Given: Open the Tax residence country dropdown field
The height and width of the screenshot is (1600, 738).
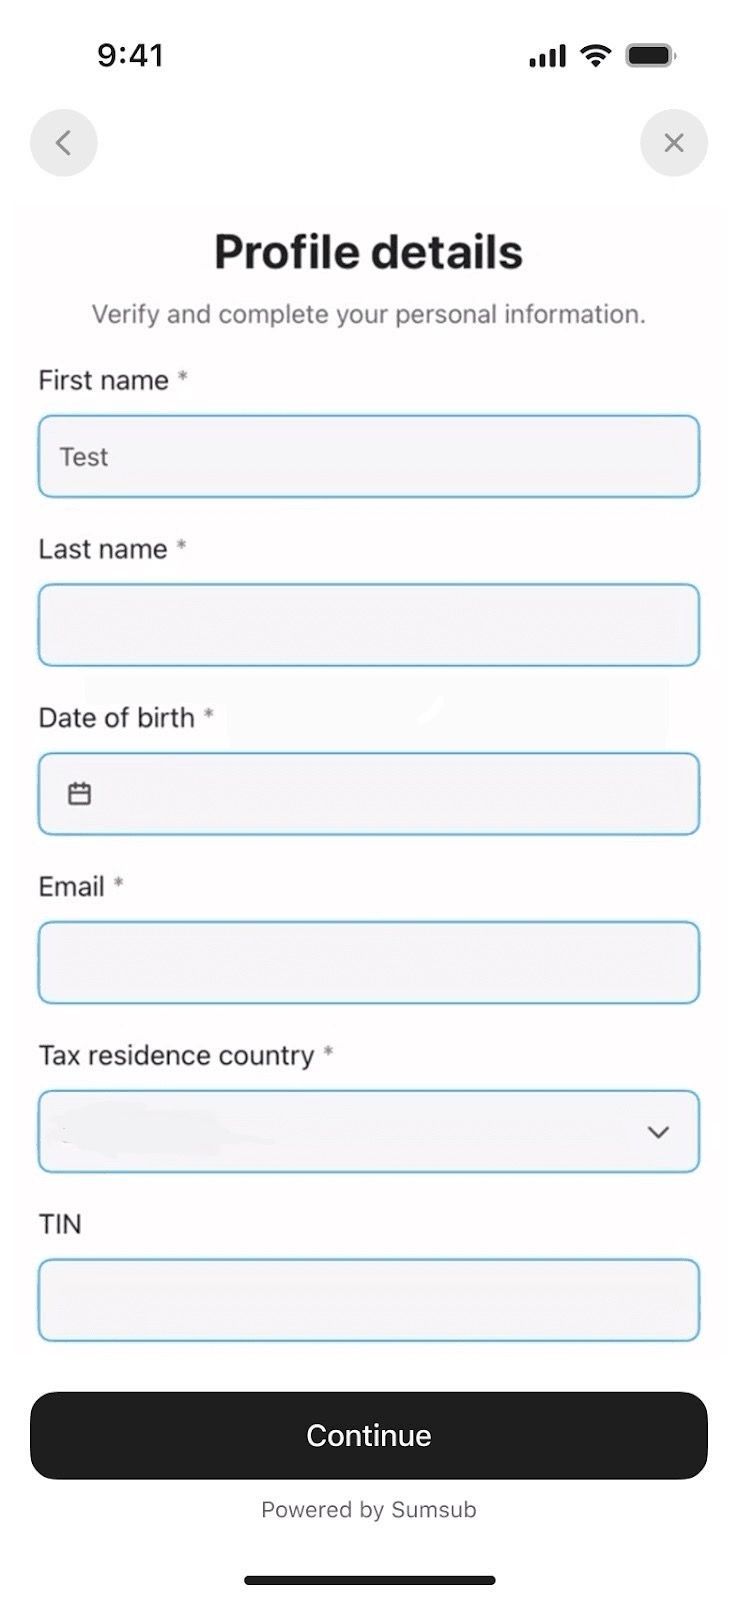Looking at the screenshot, I should (x=340, y=1132).
